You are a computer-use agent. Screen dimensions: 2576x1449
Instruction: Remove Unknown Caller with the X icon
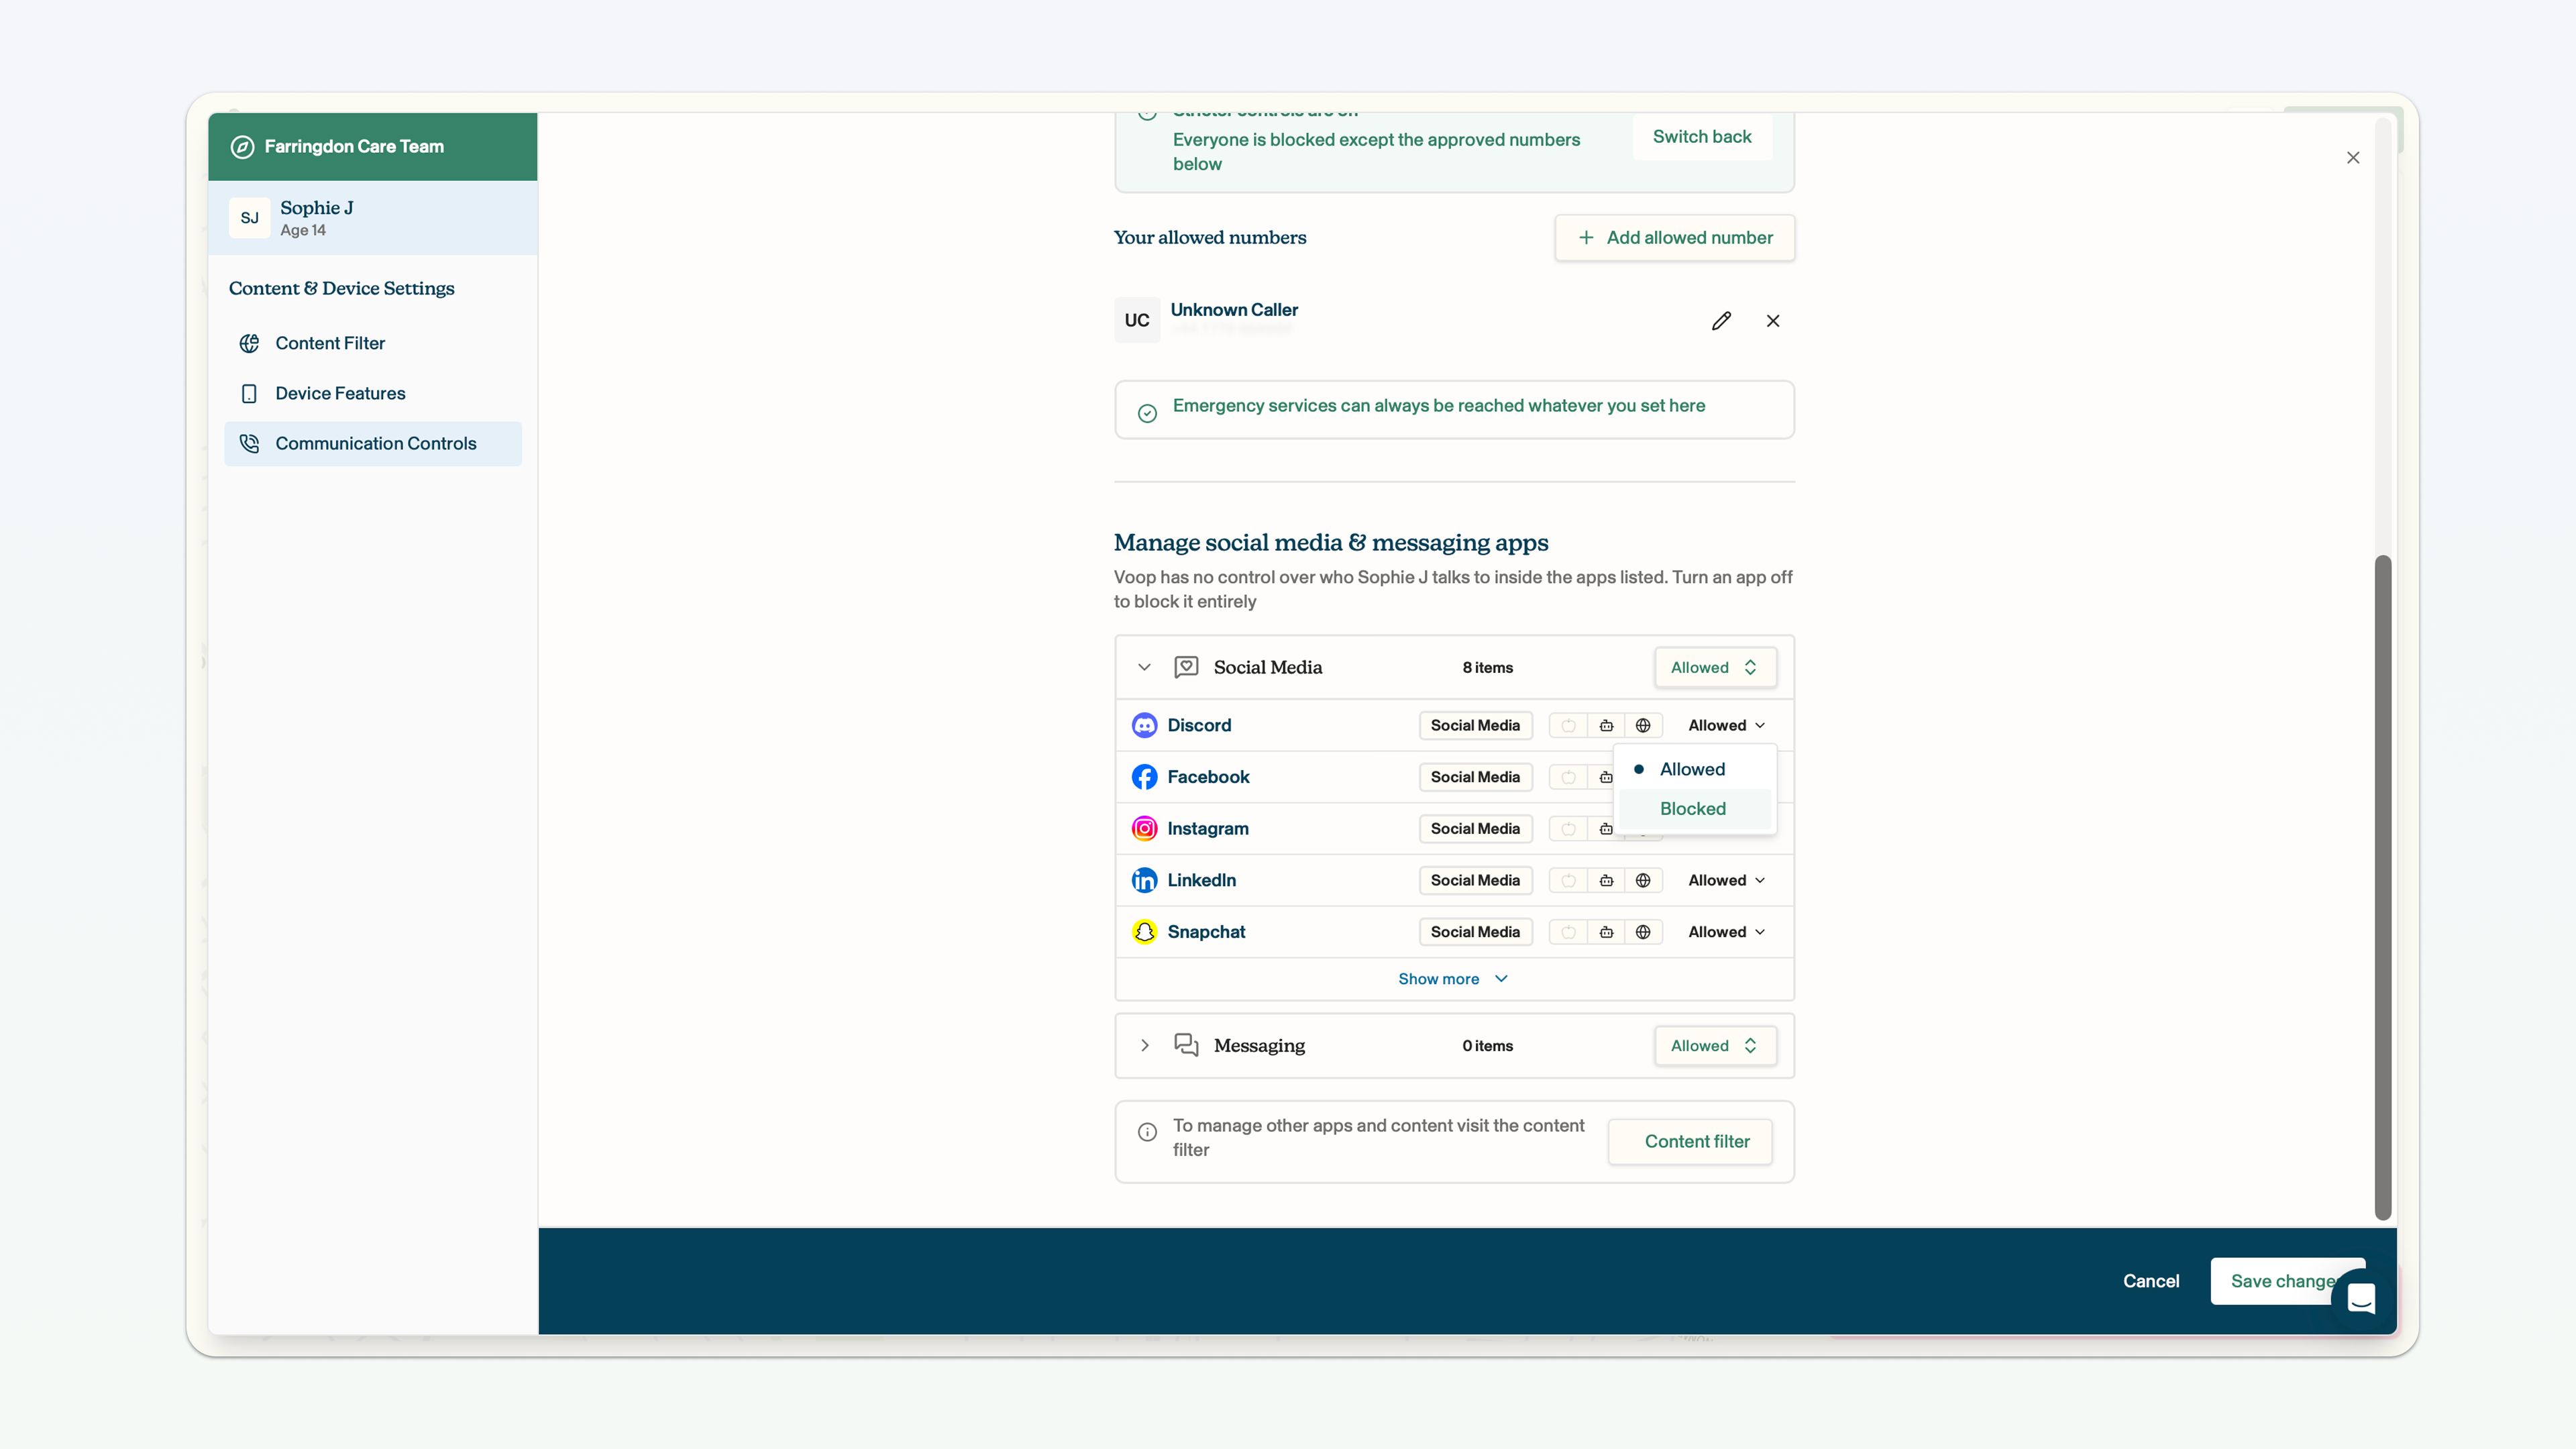click(x=1773, y=321)
